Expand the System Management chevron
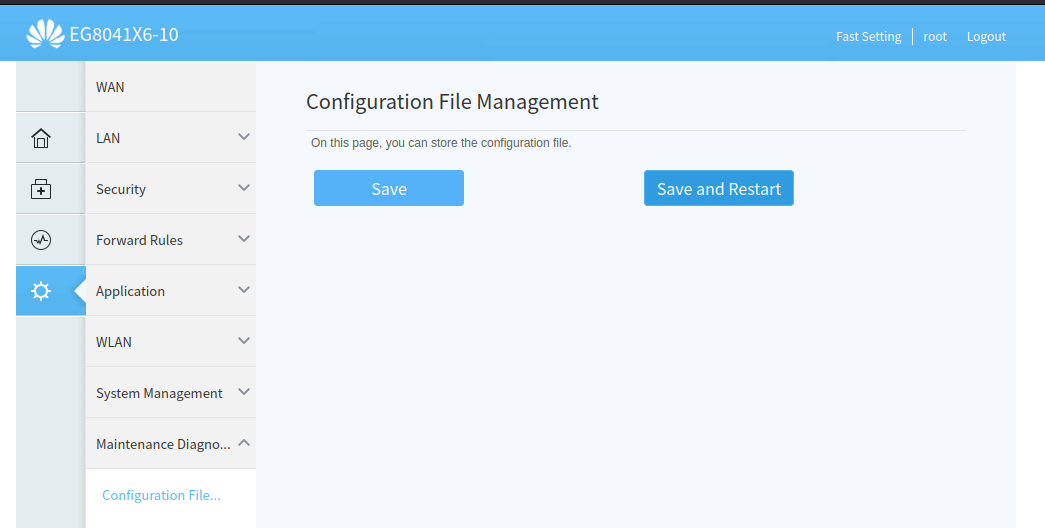Viewport: 1045px width, 528px height. (x=244, y=391)
